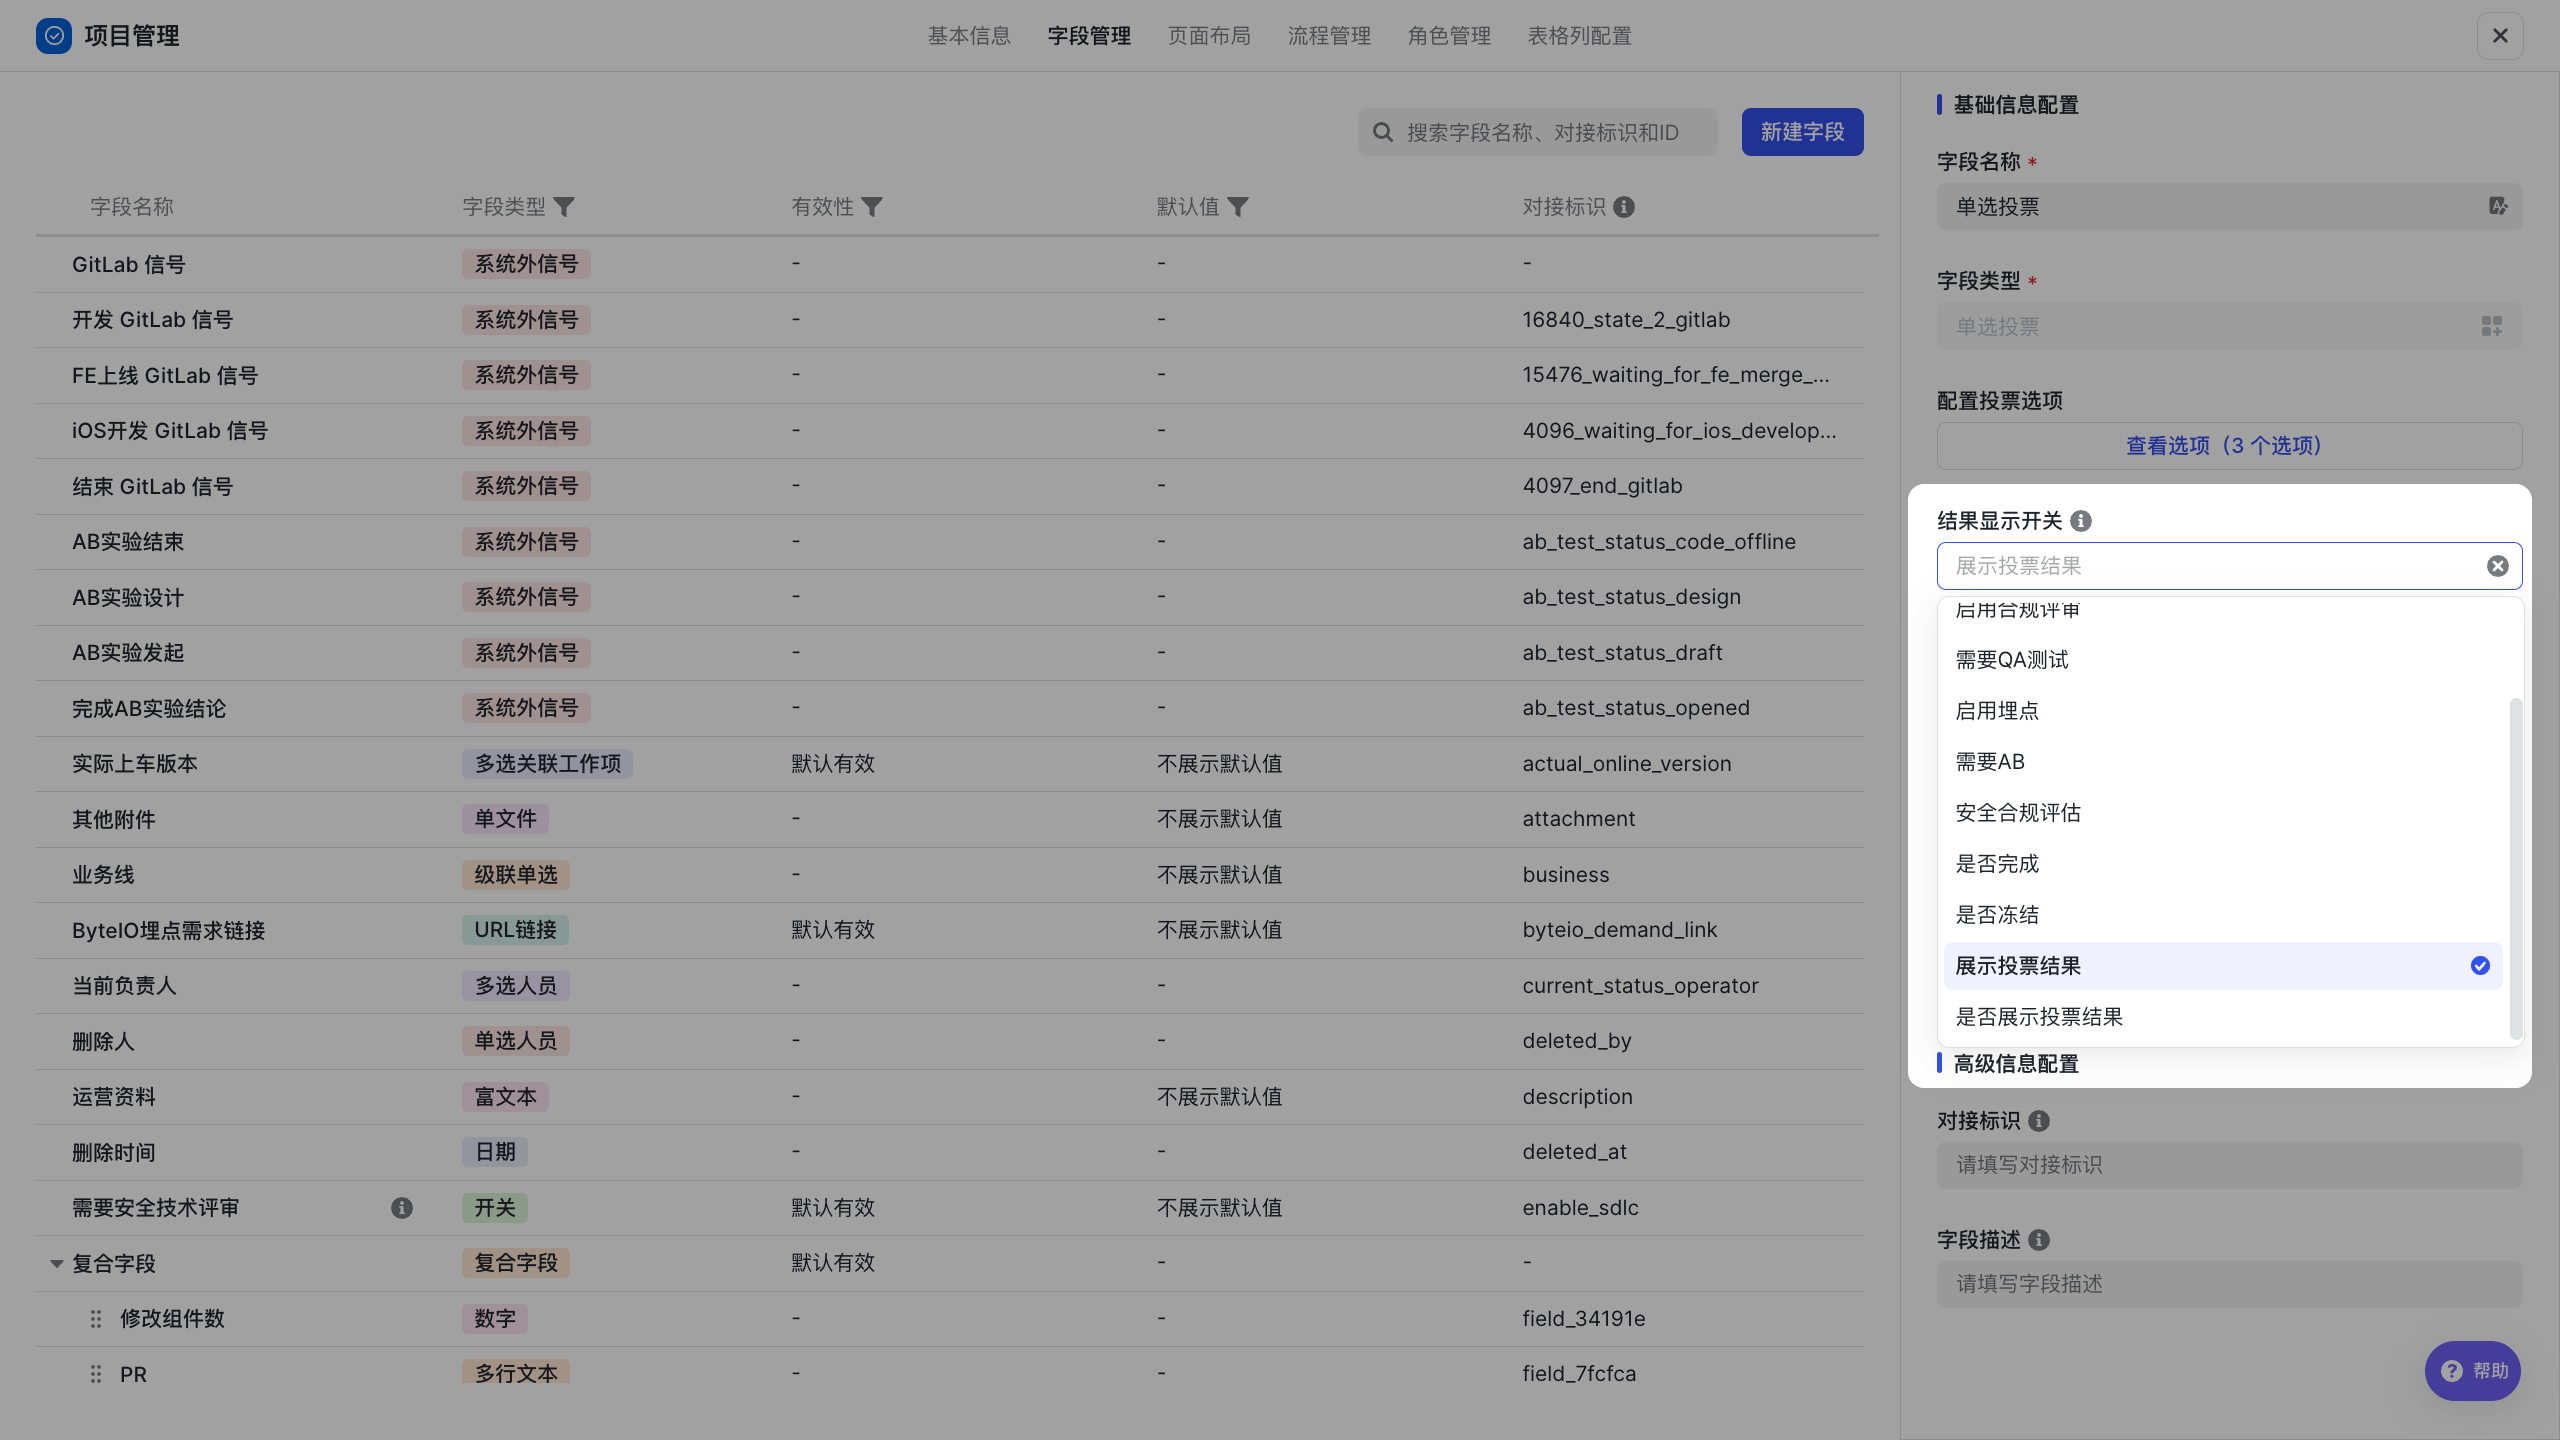Open 查看选项（3 个选项） link
This screenshot has width=2560, height=1440.
pyautogui.click(x=2229, y=446)
